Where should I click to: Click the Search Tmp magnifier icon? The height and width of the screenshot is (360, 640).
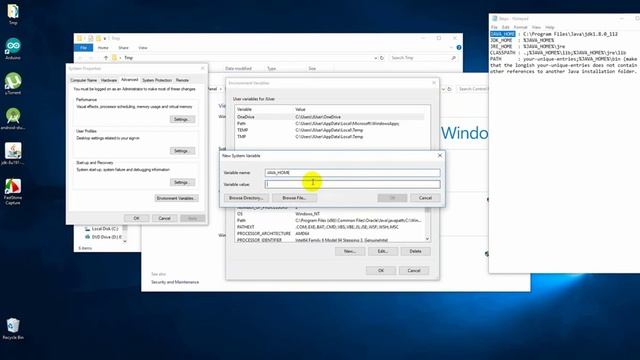click(453, 58)
